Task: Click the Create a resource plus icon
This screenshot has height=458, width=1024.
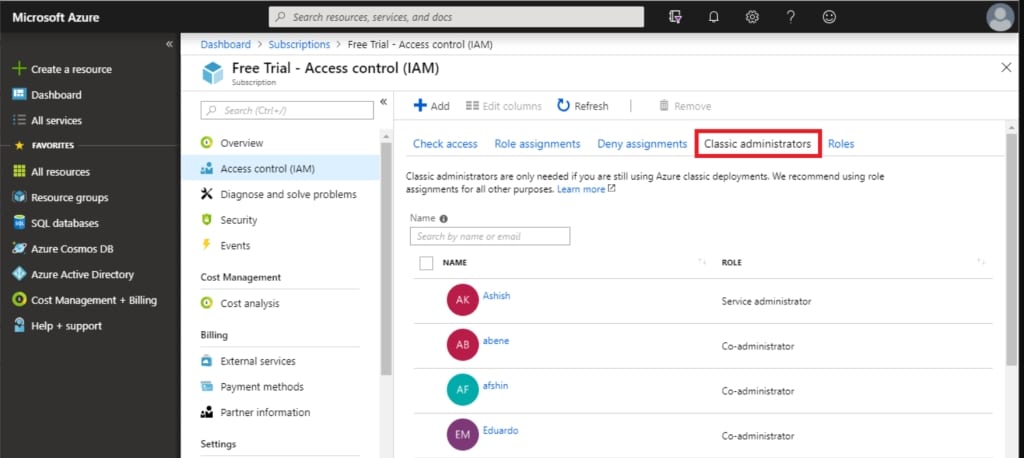Action: pyautogui.click(x=19, y=69)
